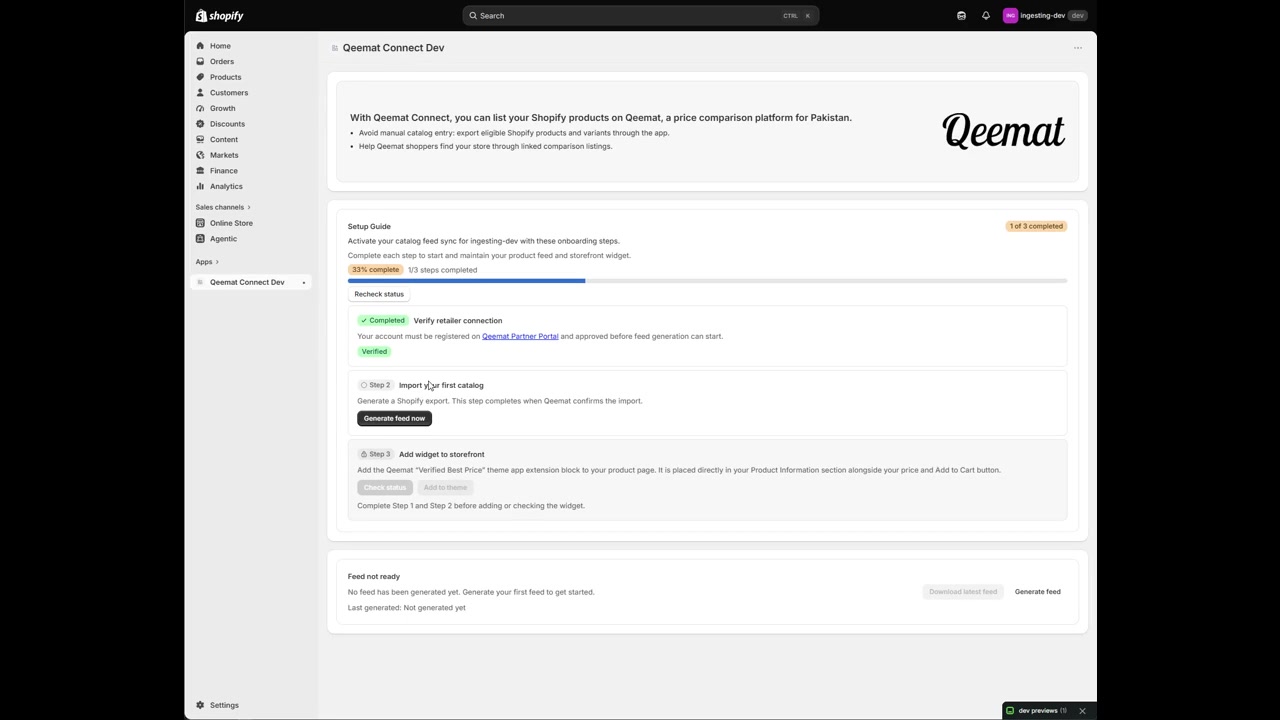Focus the Search input field

click(x=640, y=16)
